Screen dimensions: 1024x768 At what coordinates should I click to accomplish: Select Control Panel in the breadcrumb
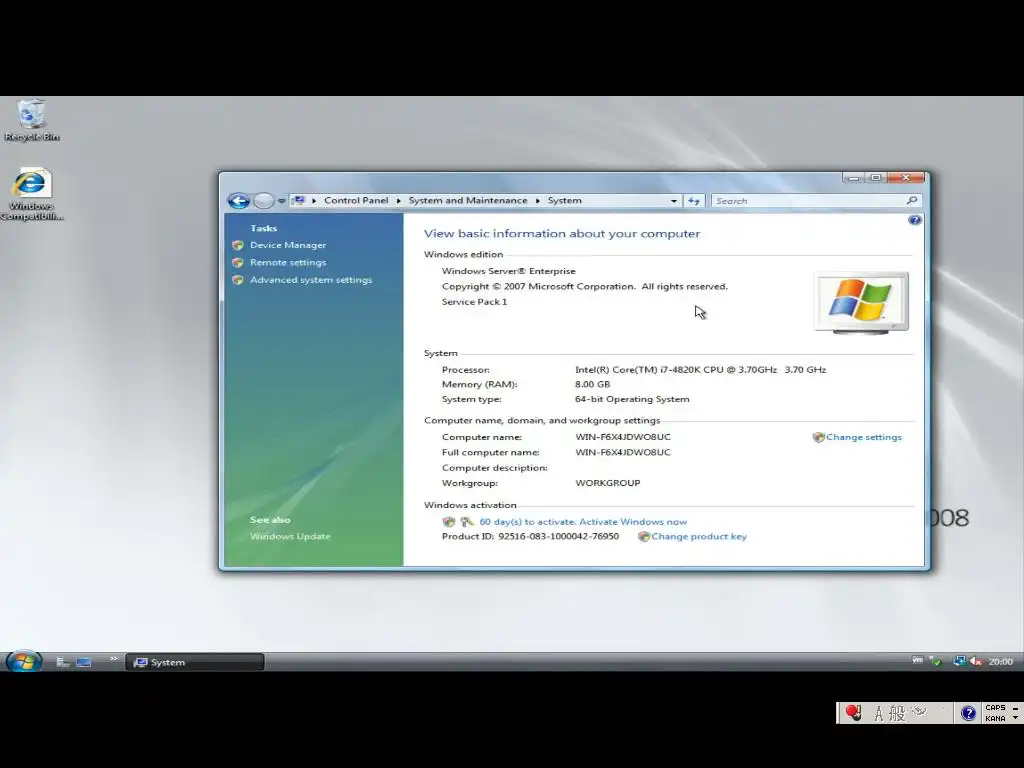tap(356, 200)
